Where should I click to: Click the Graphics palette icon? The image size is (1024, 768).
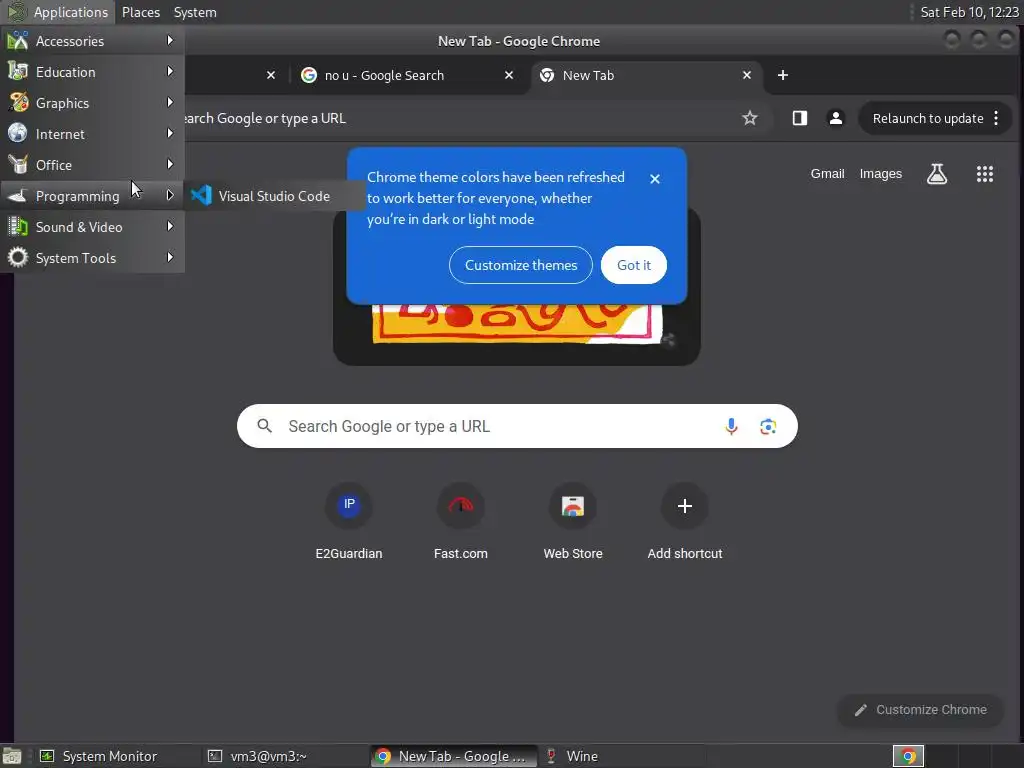(18, 103)
